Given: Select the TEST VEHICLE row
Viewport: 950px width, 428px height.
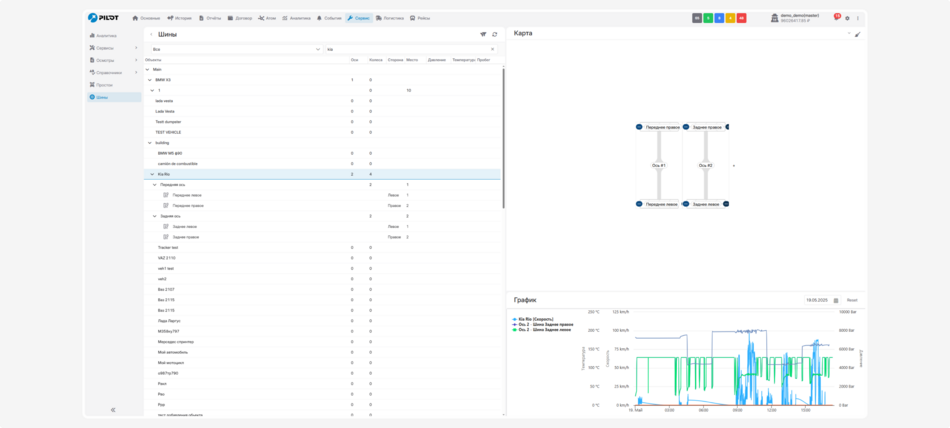Looking at the screenshot, I should 322,132.
